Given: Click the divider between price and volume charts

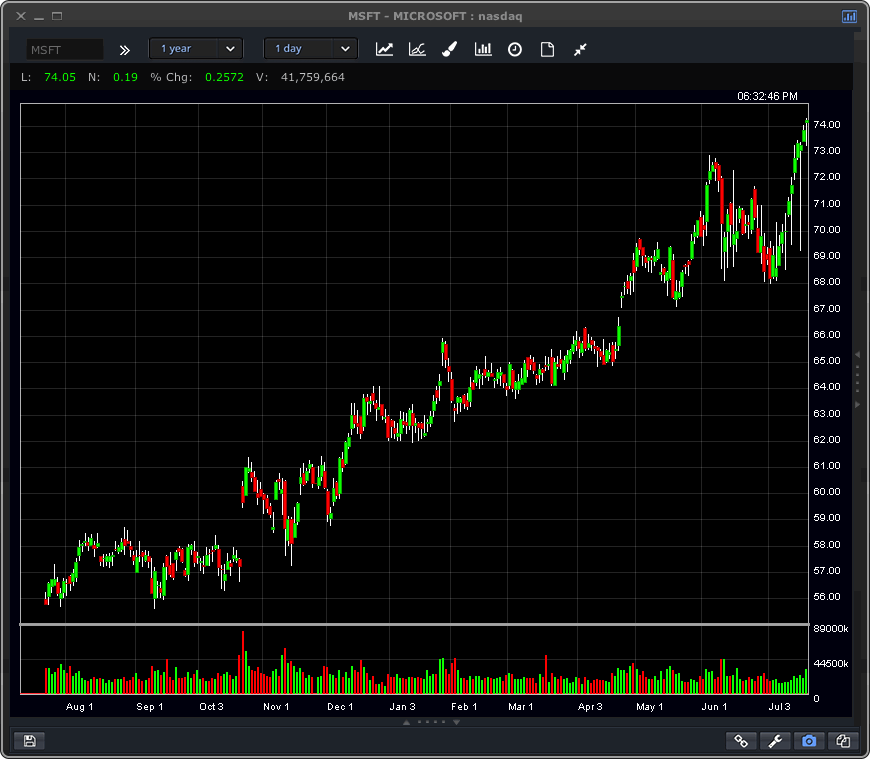Looking at the screenshot, I should (414, 625).
